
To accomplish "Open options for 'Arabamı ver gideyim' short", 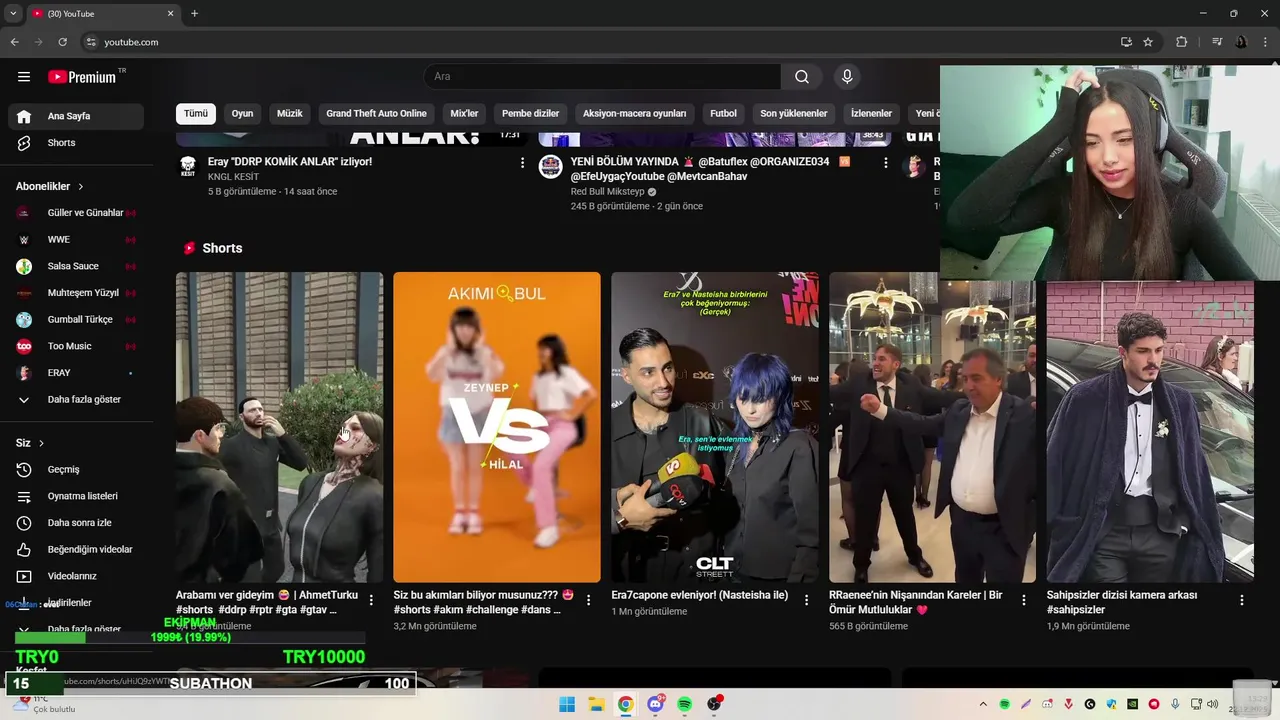I will tap(371, 600).
